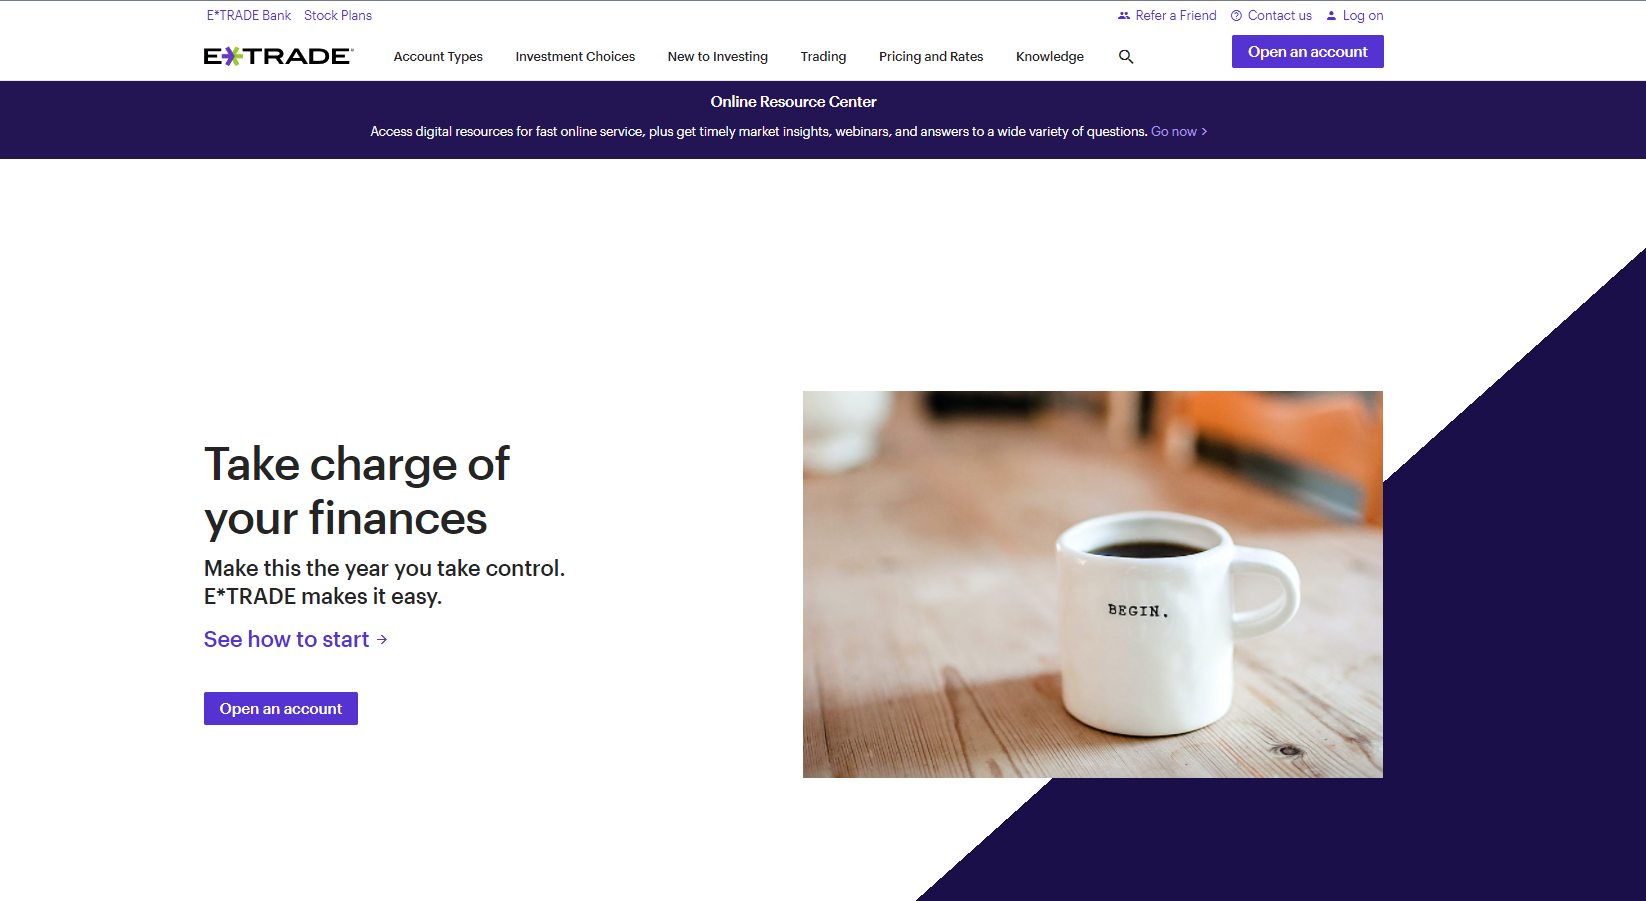Open the E*TRADE Bank link
This screenshot has height=901, width=1646.
[249, 16]
